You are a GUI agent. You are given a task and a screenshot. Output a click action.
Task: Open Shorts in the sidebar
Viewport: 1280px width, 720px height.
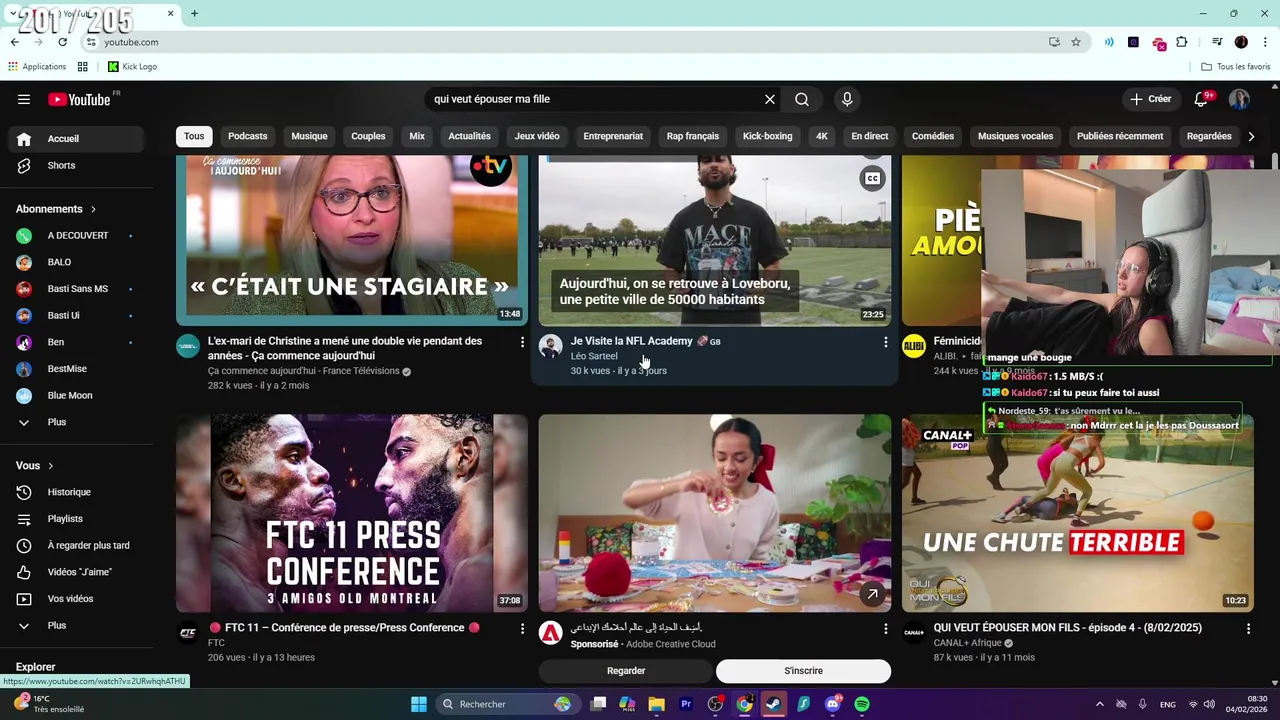point(78,165)
